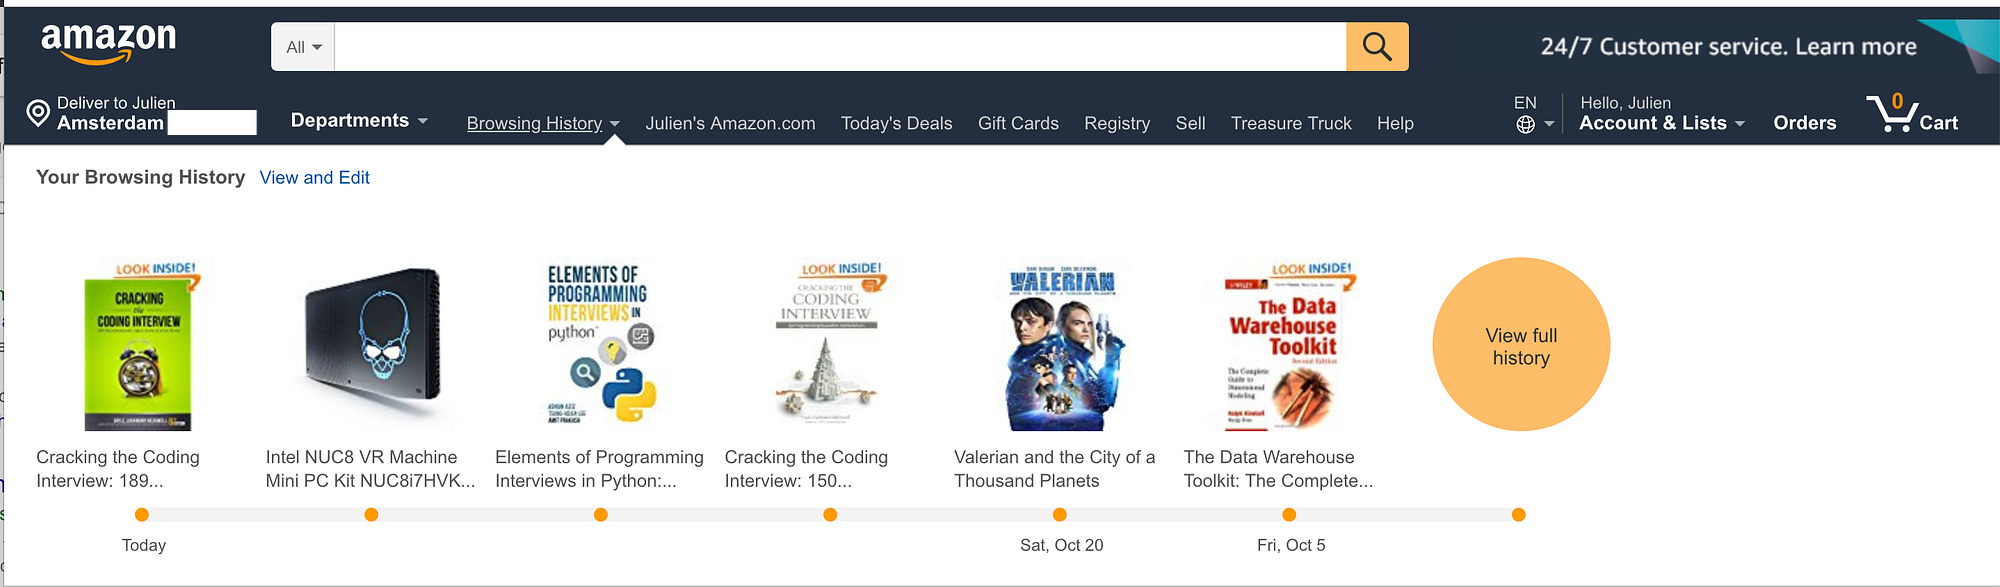Click into the search text field
The image size is (2000, 587).
click(840, 47)
